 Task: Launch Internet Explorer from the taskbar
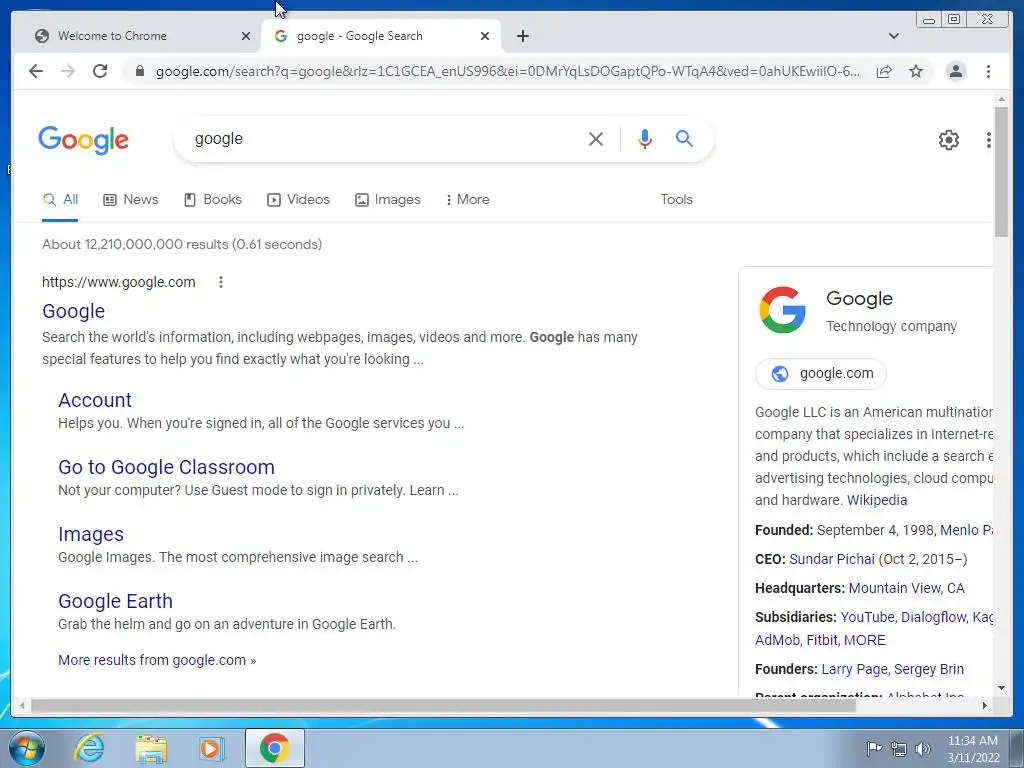click(89, 748)
